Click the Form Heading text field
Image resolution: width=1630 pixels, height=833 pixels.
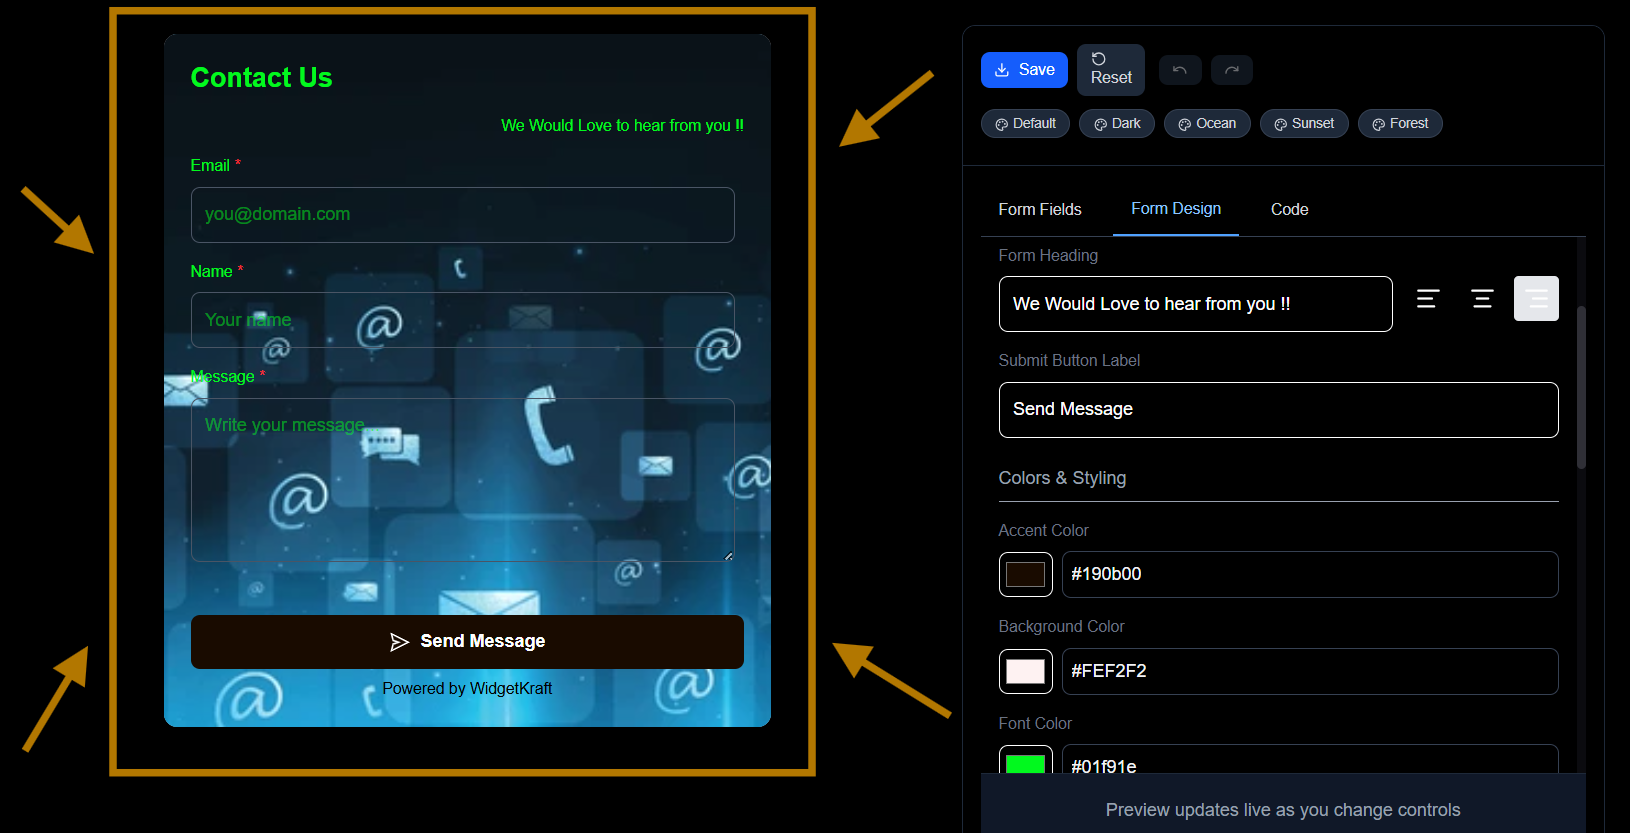pyautogui.click(x=1195, y=304)
